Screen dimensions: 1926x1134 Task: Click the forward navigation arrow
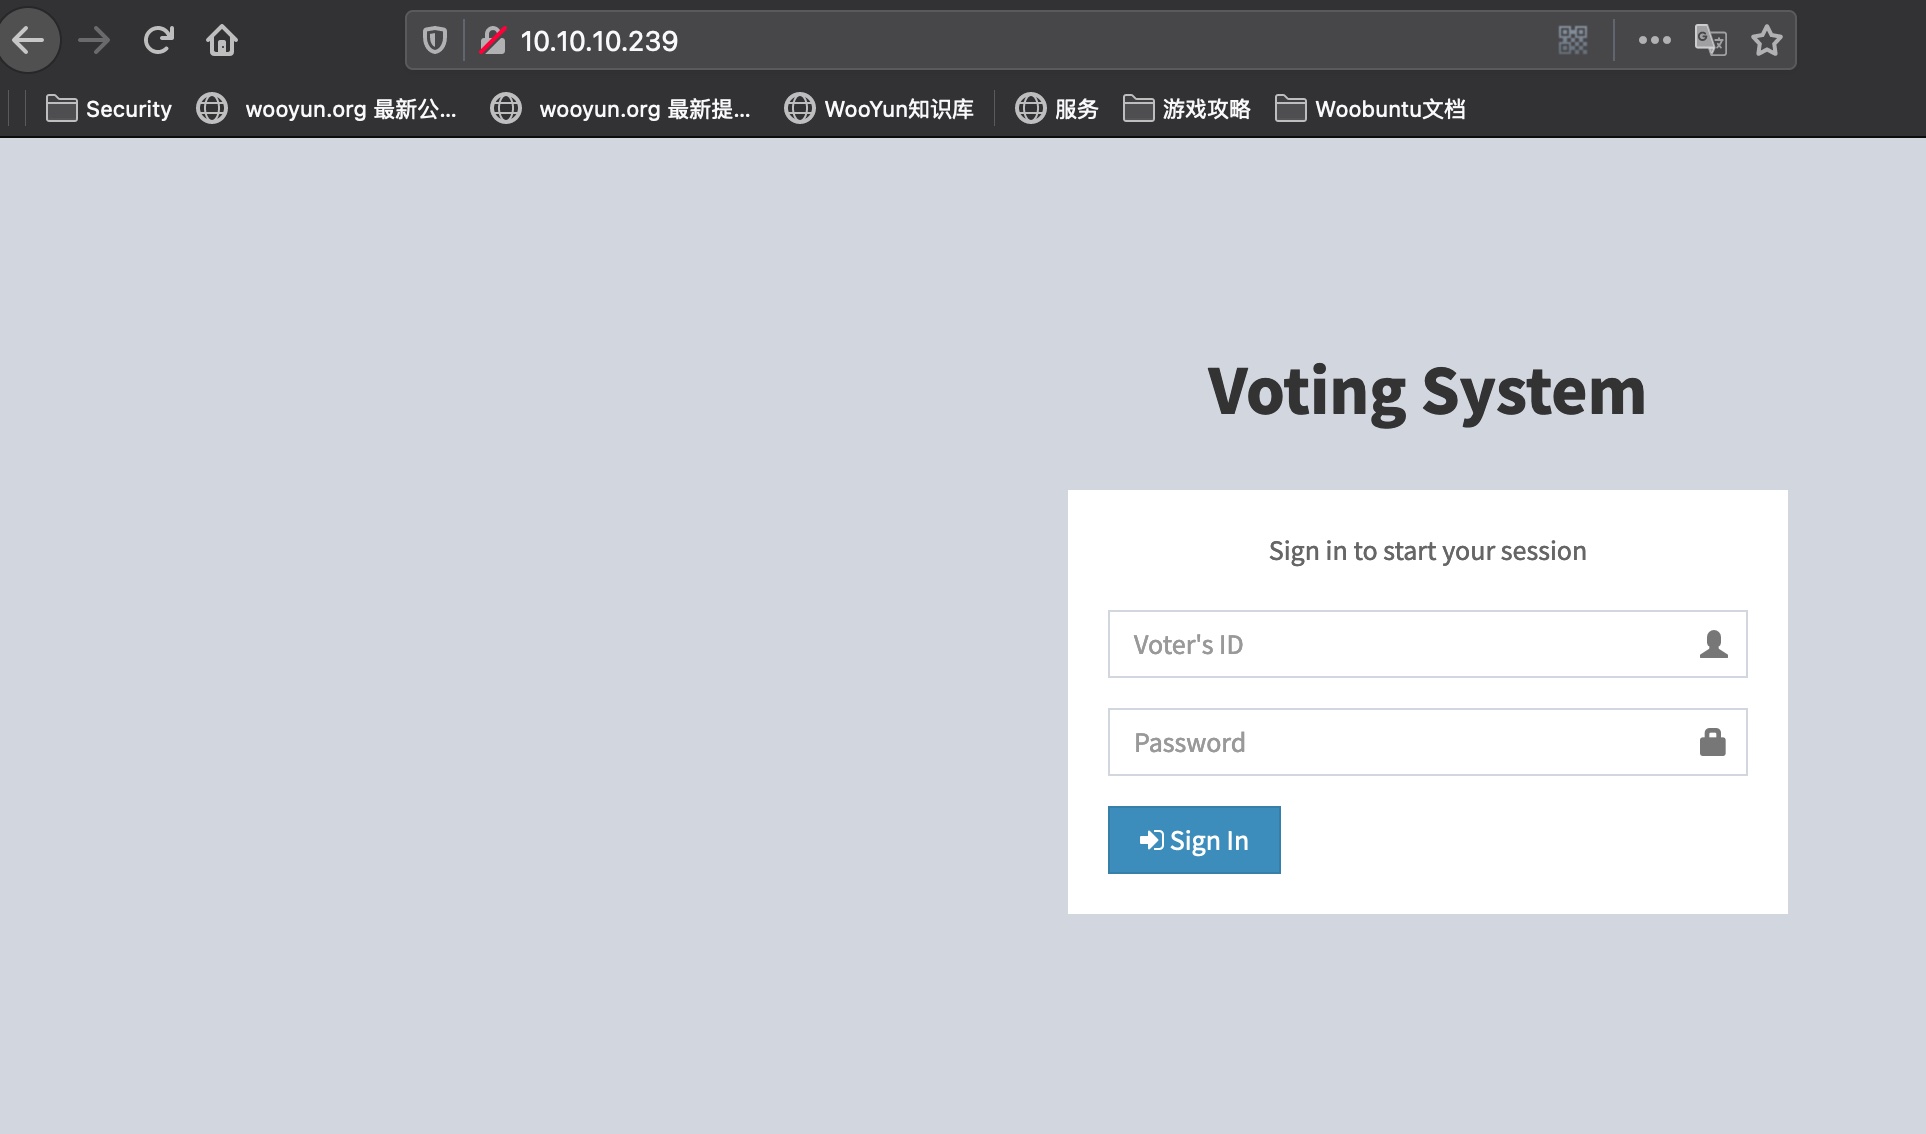click(x=94, y=40)
